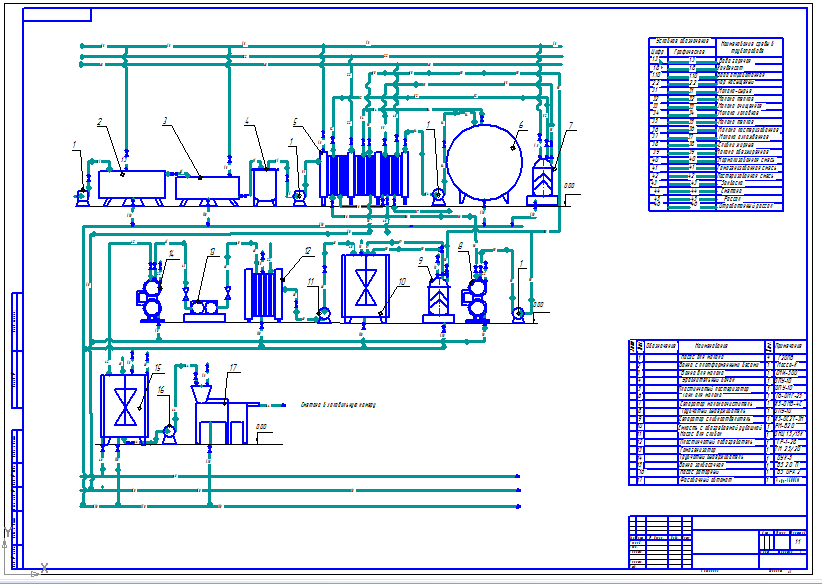
Task: Select the middle-row pump unit on its base plate
Action: (x=204, y=311)
